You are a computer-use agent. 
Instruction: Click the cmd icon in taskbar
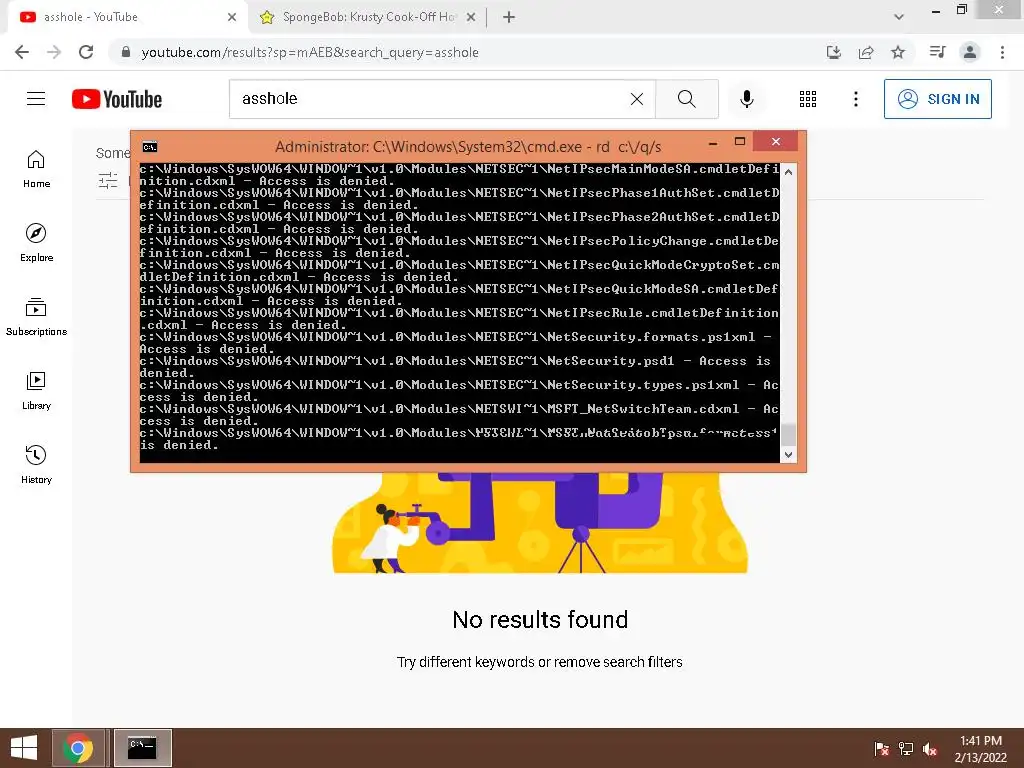click(142, 748)
